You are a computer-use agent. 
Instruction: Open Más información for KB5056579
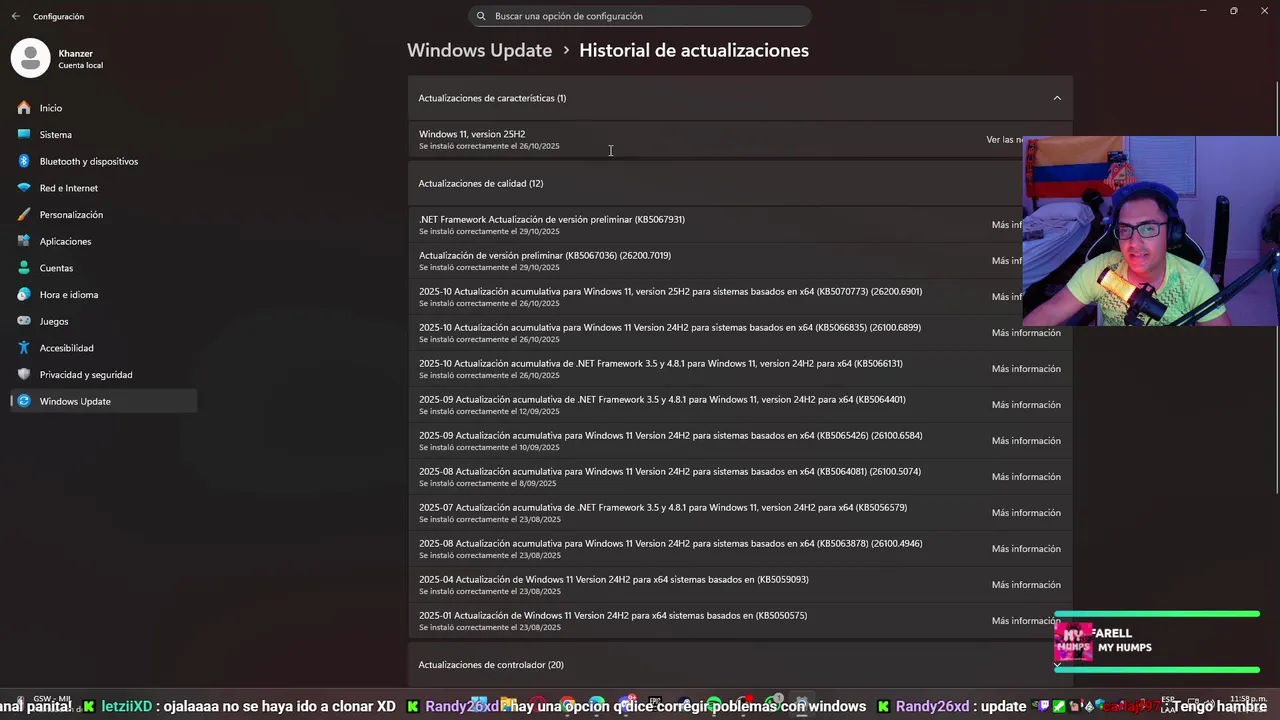1026,513
